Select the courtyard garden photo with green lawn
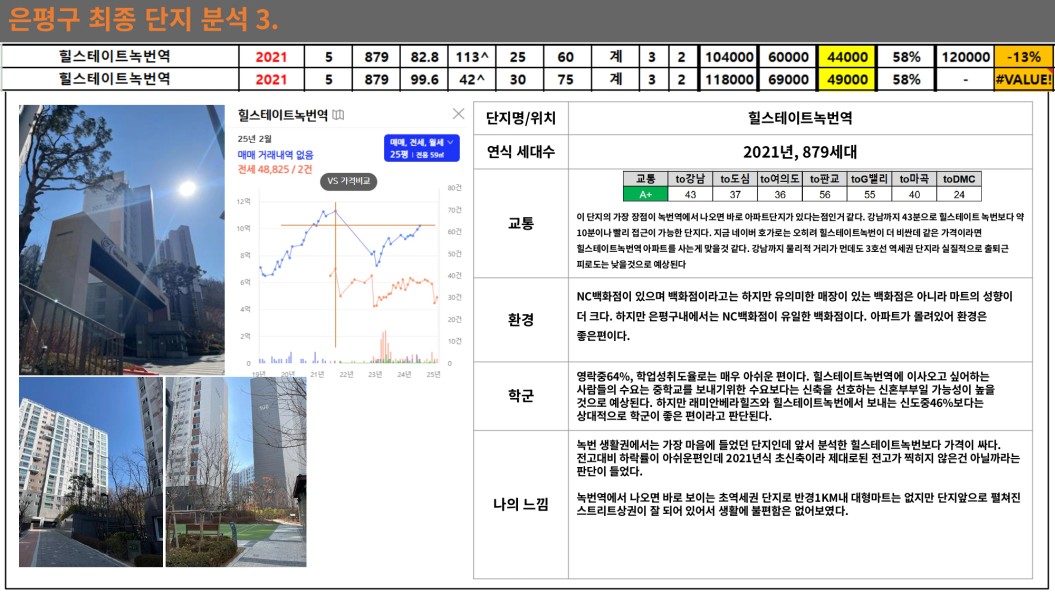Viewport: 1055px width, 593px height. [236, 472]
